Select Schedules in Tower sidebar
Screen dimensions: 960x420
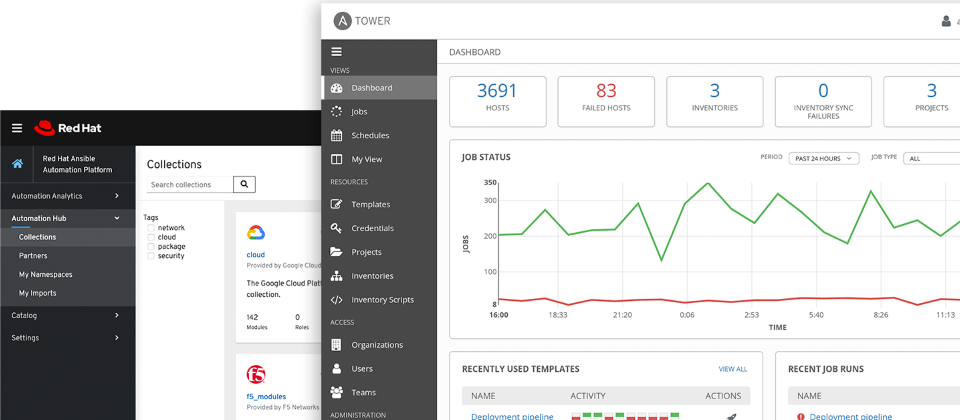pos(379,135)
